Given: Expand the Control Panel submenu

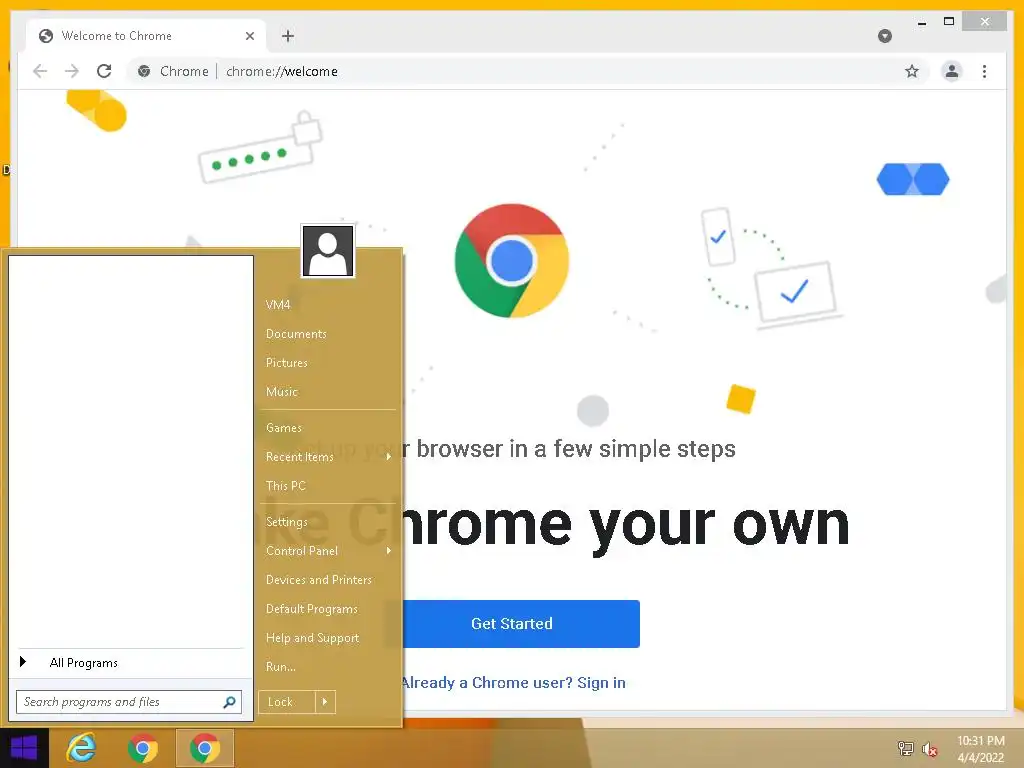Looking at the screenshot, I should coord(389,551).
